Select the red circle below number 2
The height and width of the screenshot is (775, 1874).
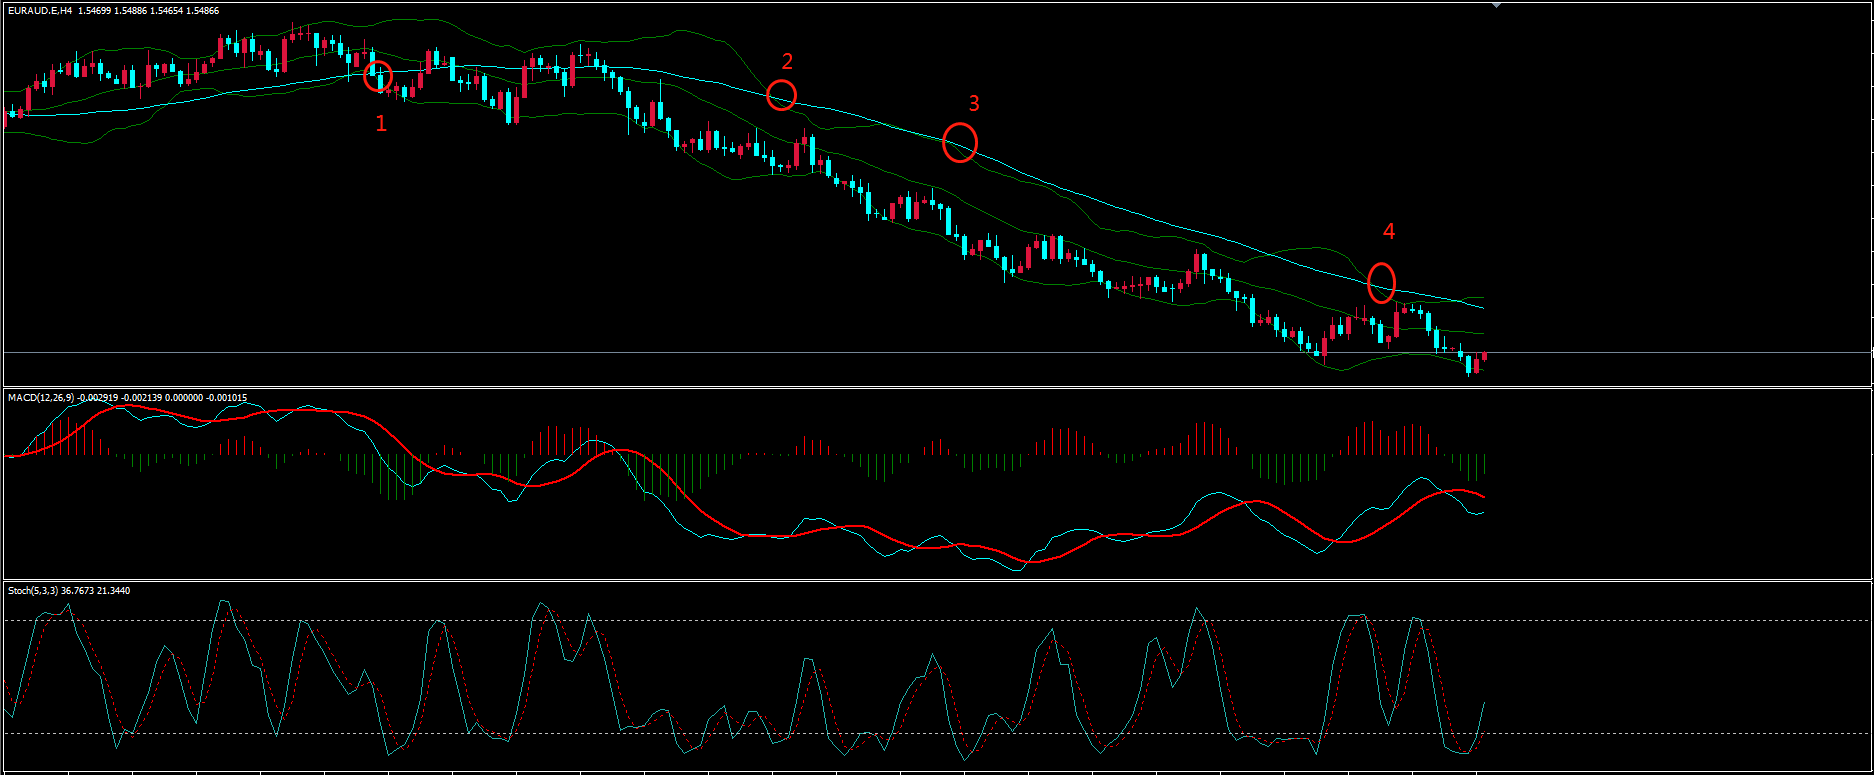tap(782, 95)
